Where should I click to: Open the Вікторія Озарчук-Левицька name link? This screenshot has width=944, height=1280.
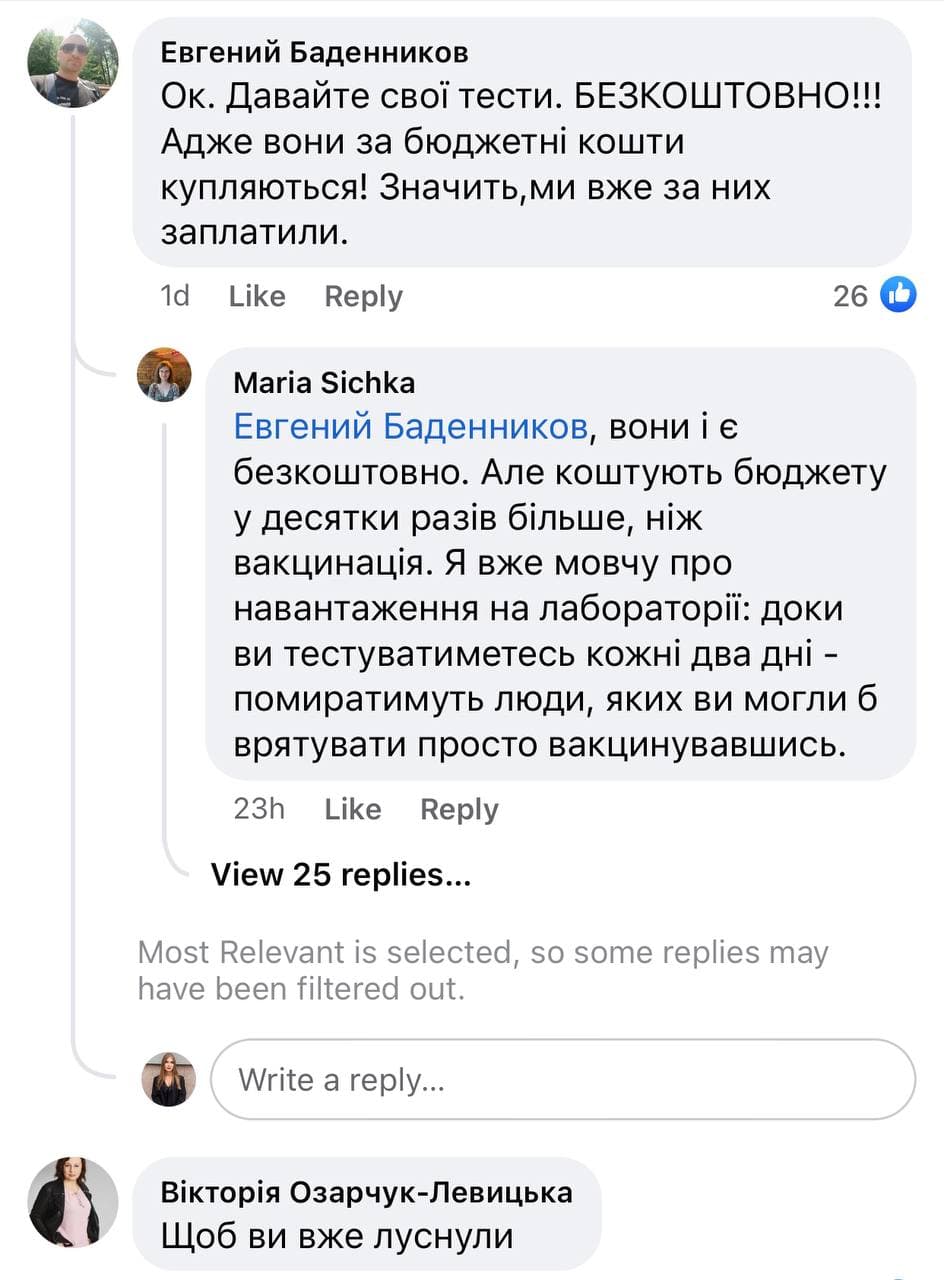click(366, 1192)
